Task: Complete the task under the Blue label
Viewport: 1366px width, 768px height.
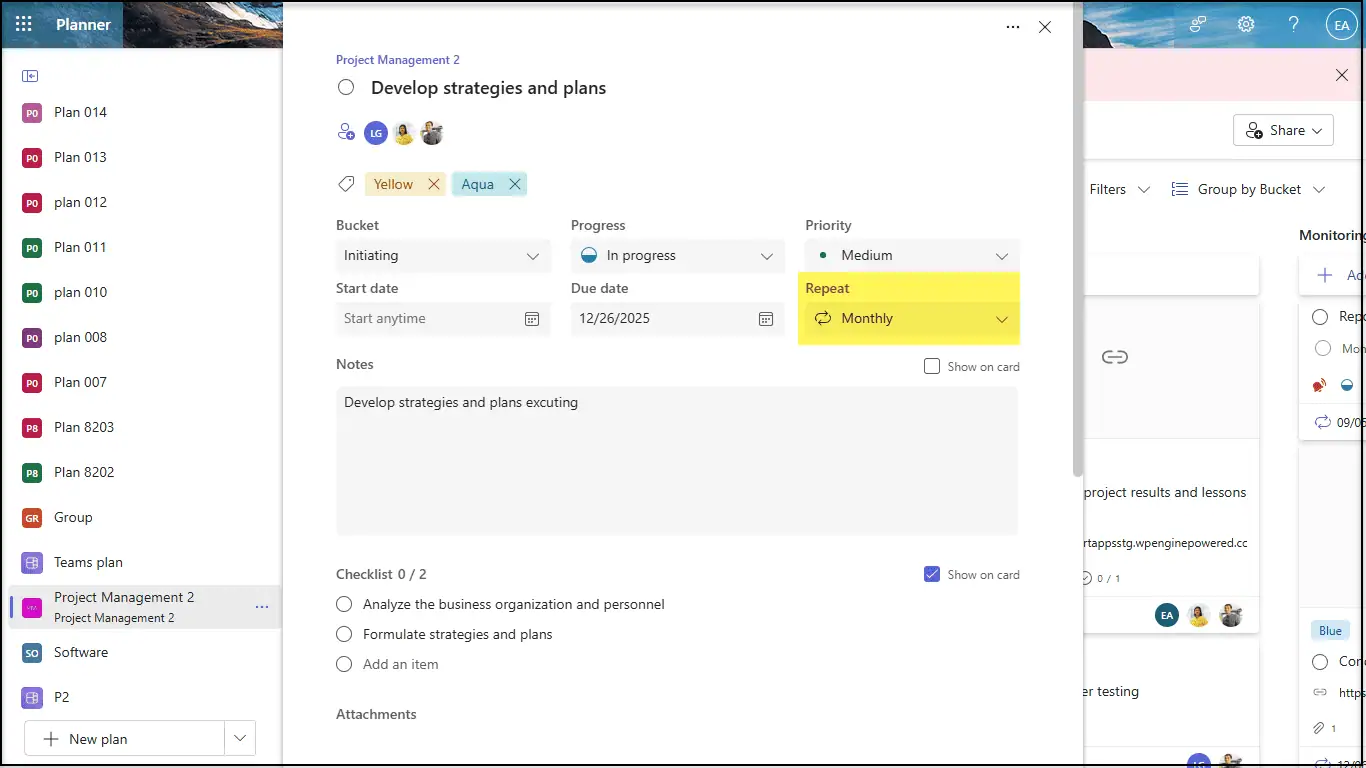Action: coord(1320,662)
